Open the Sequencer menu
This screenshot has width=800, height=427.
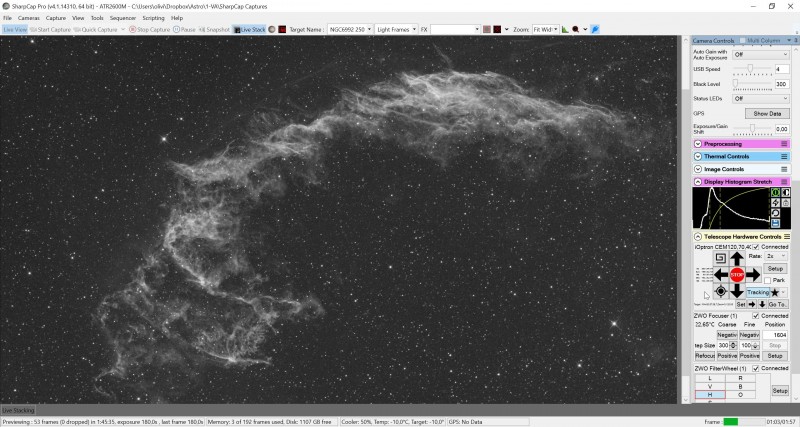pos(123,18)
